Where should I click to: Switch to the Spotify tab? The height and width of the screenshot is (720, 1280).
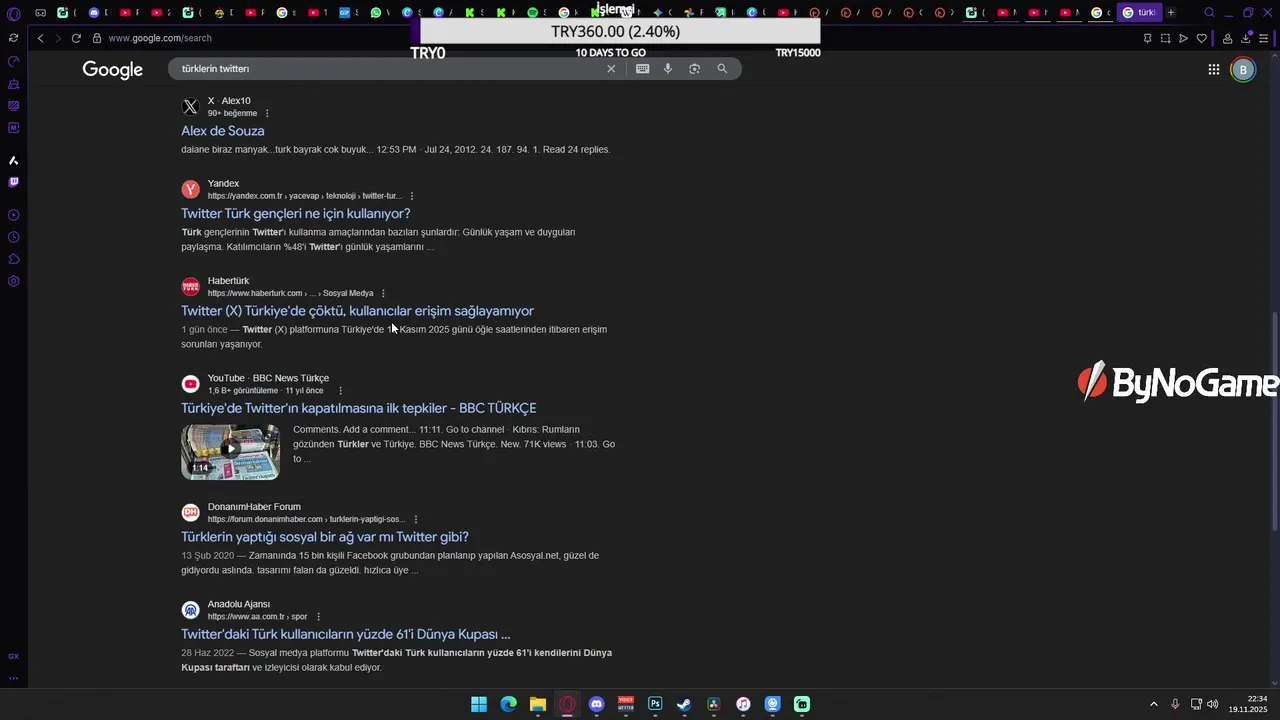534,13
